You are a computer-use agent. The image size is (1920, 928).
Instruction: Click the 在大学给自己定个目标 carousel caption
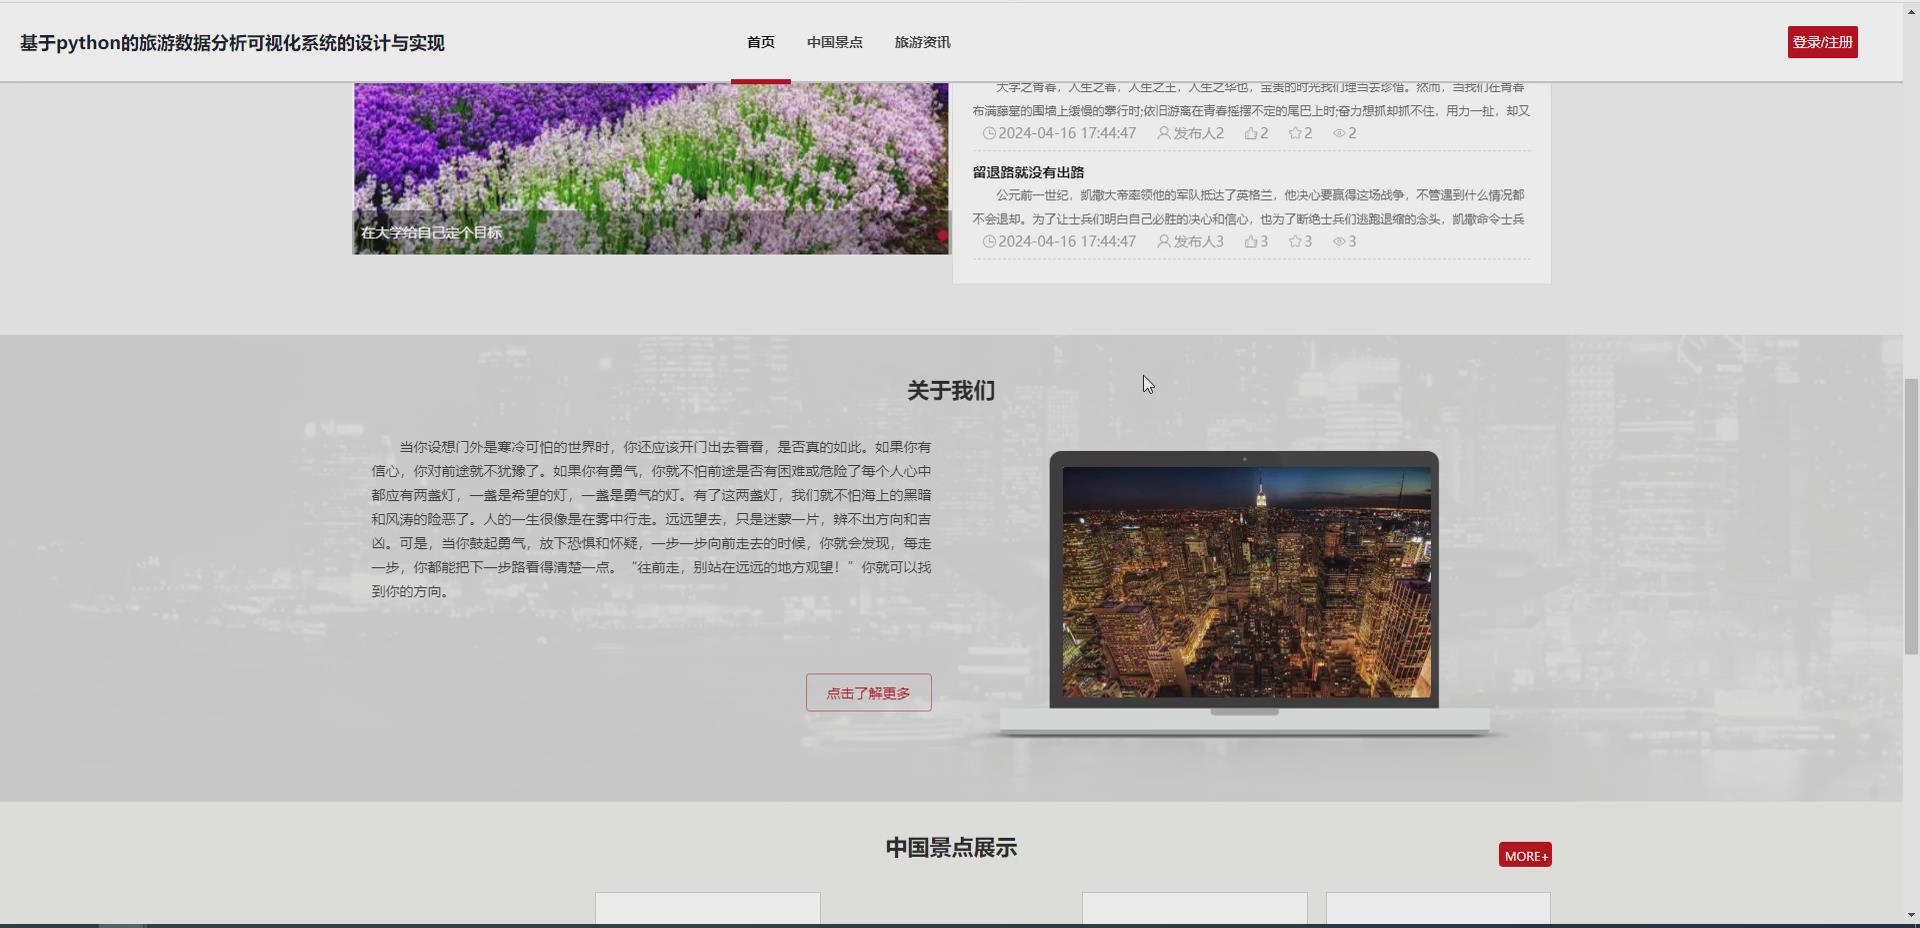tap(433, 231)
